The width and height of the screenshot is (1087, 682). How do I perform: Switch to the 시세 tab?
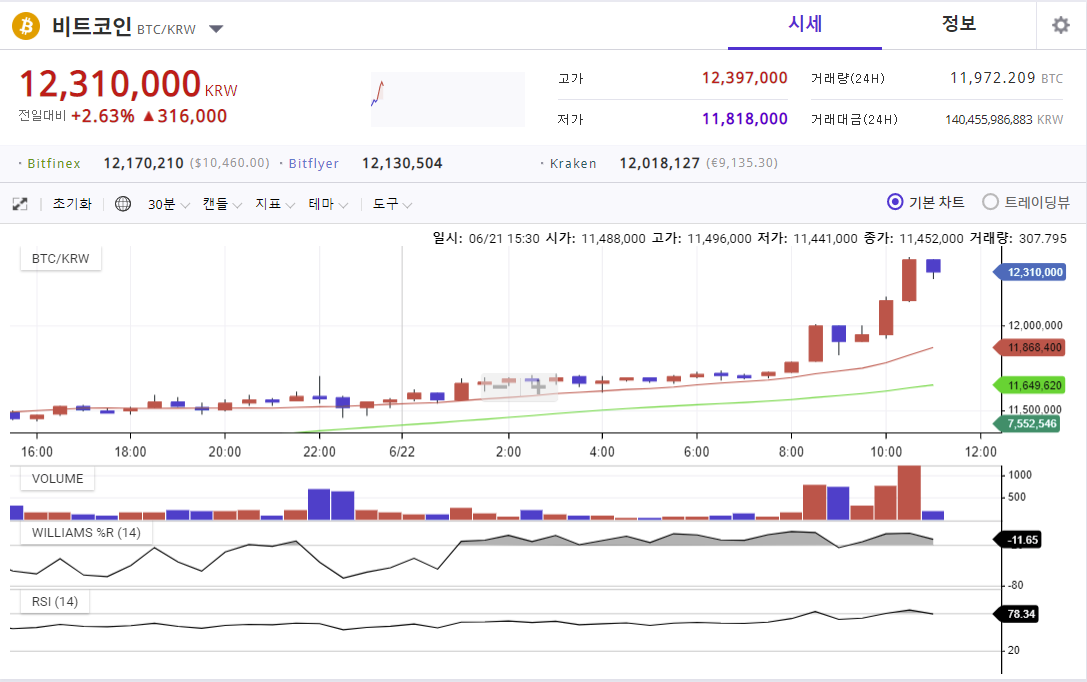pyautogui.click(x=805, y=24)
